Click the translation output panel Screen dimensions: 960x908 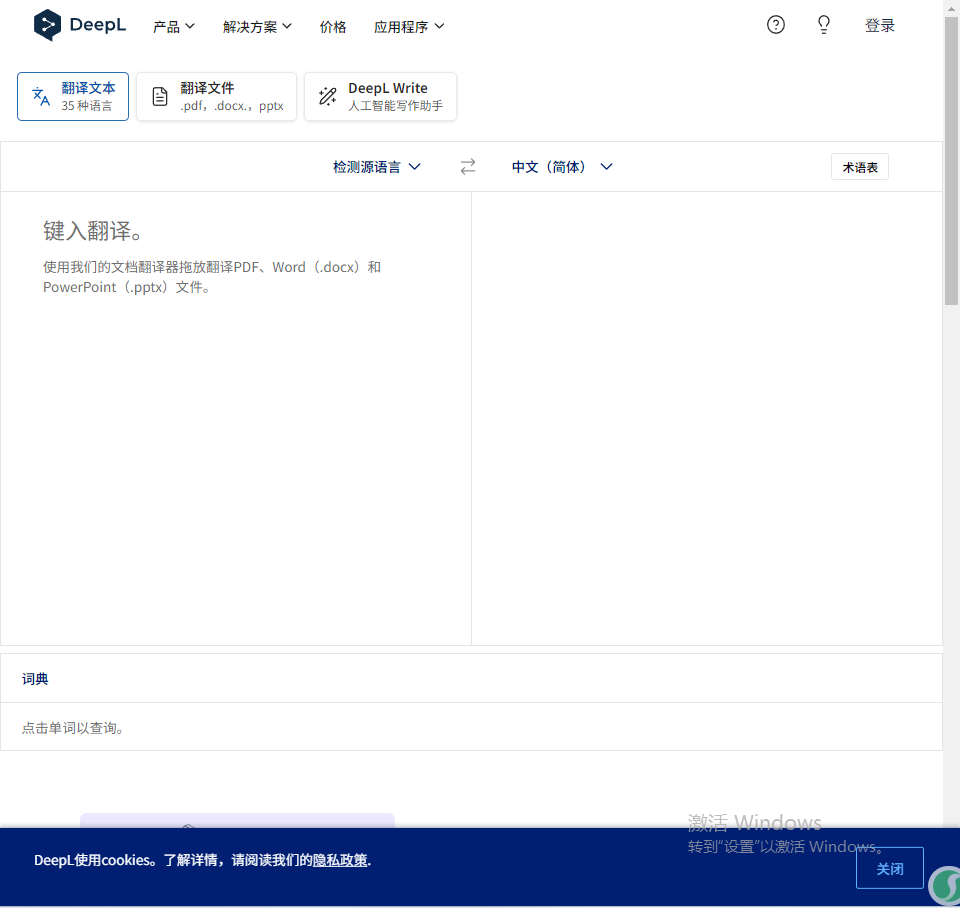[707, 418]
